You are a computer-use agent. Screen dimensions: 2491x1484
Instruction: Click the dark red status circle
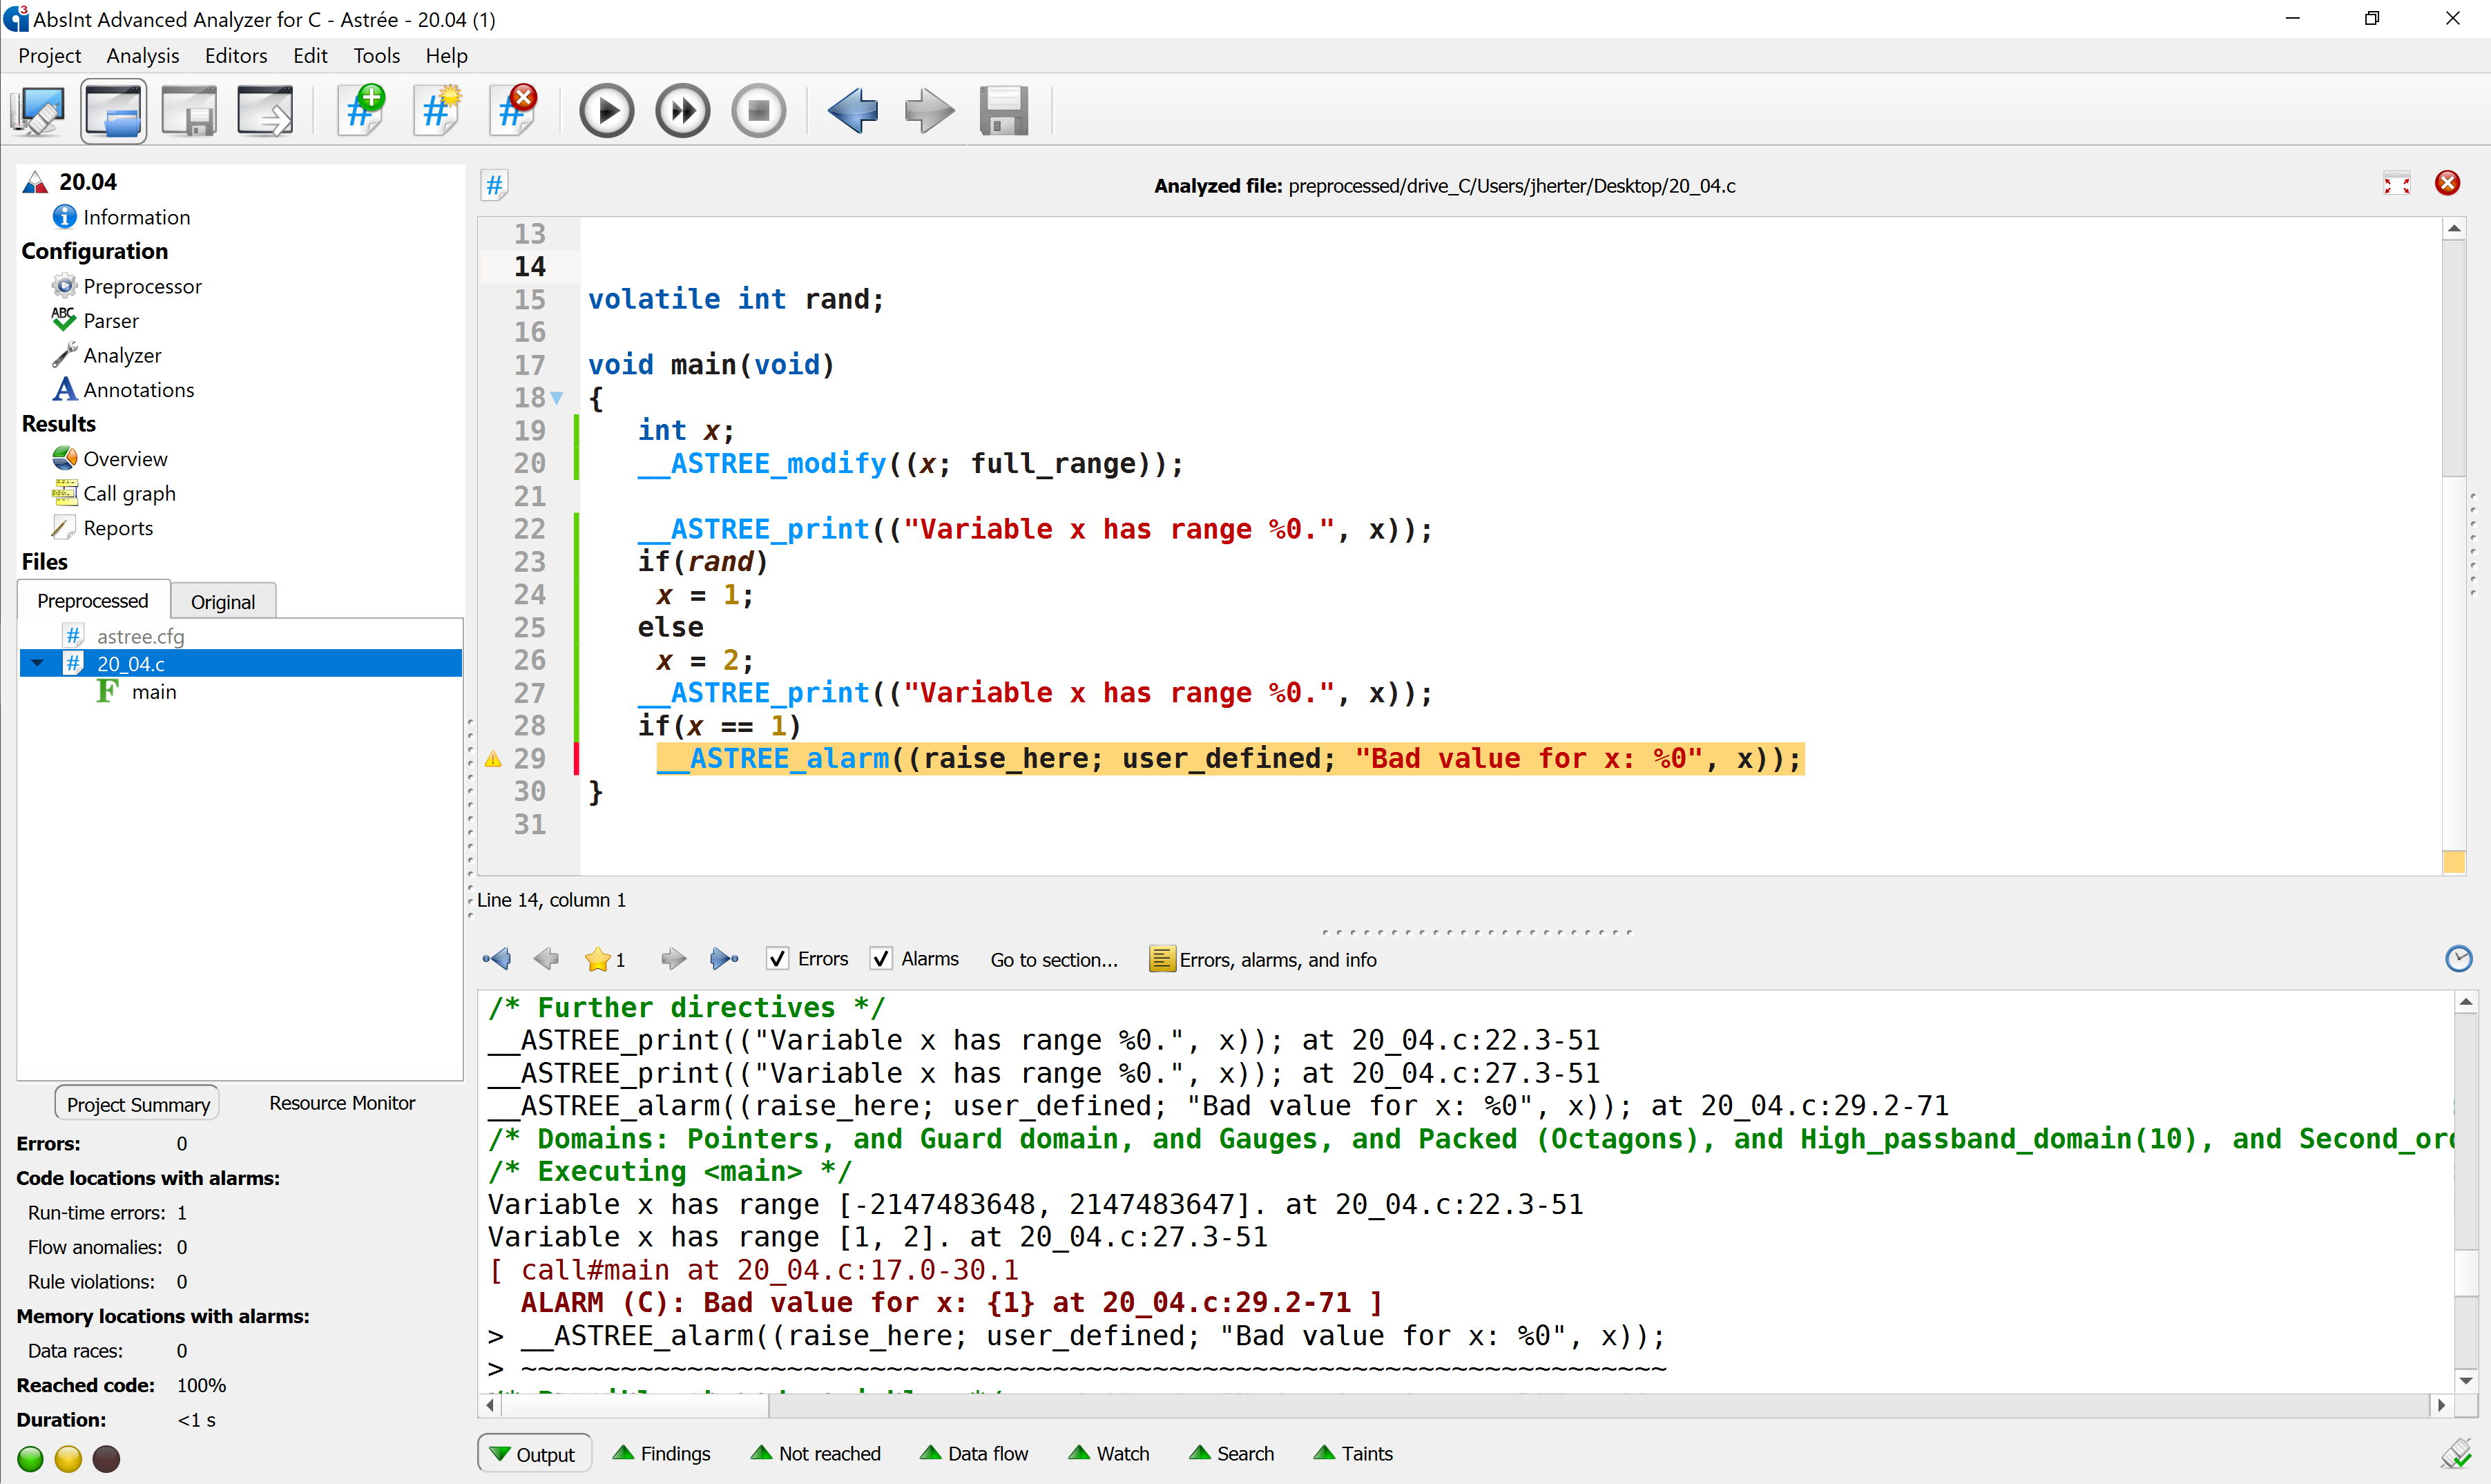106,1459
